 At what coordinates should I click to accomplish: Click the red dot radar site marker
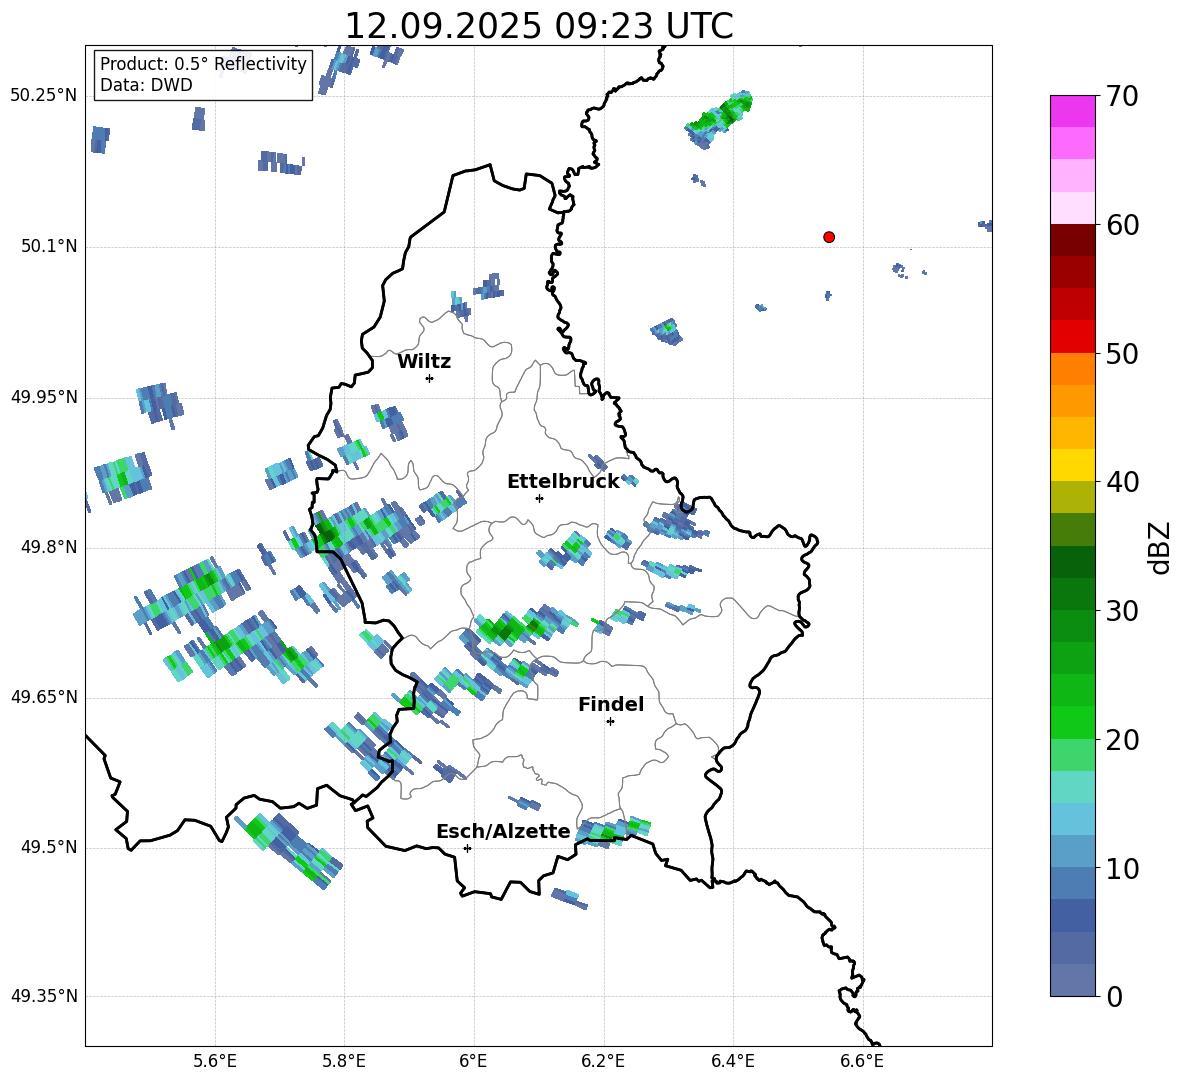[x=829, y=237]
